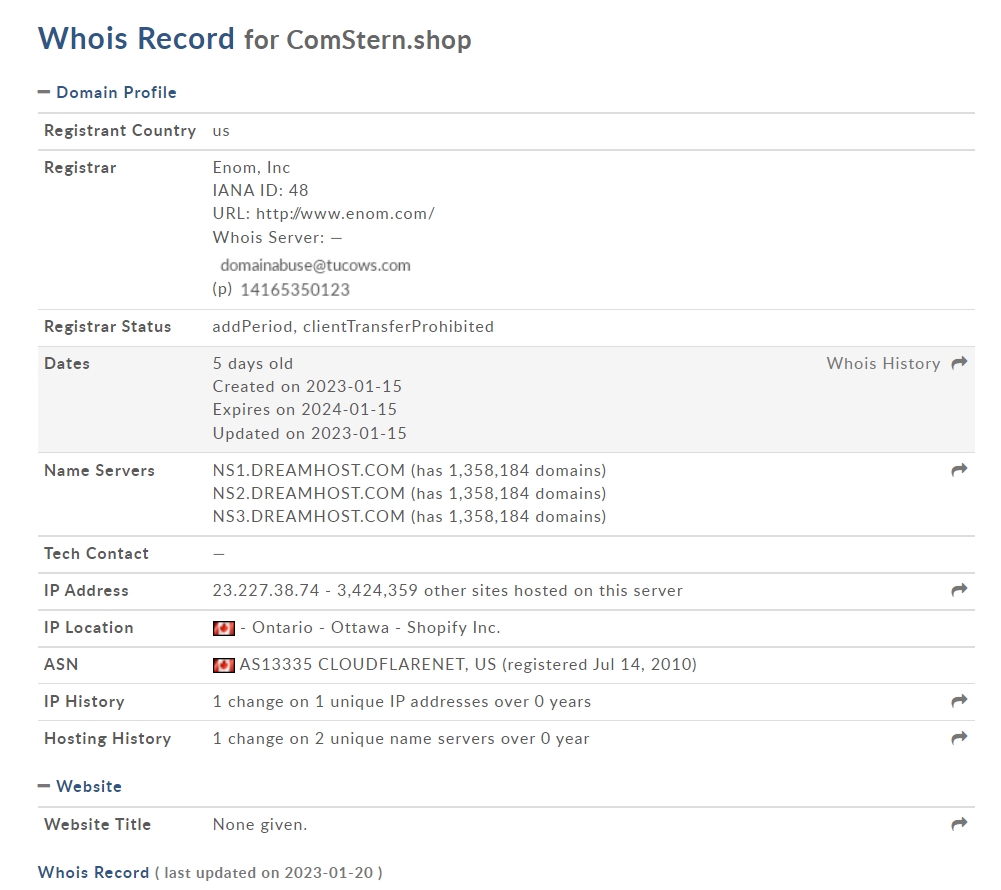Click Canada flag in IP Location row
Viewport: 1001px width, 890px height.
point(223,628)
